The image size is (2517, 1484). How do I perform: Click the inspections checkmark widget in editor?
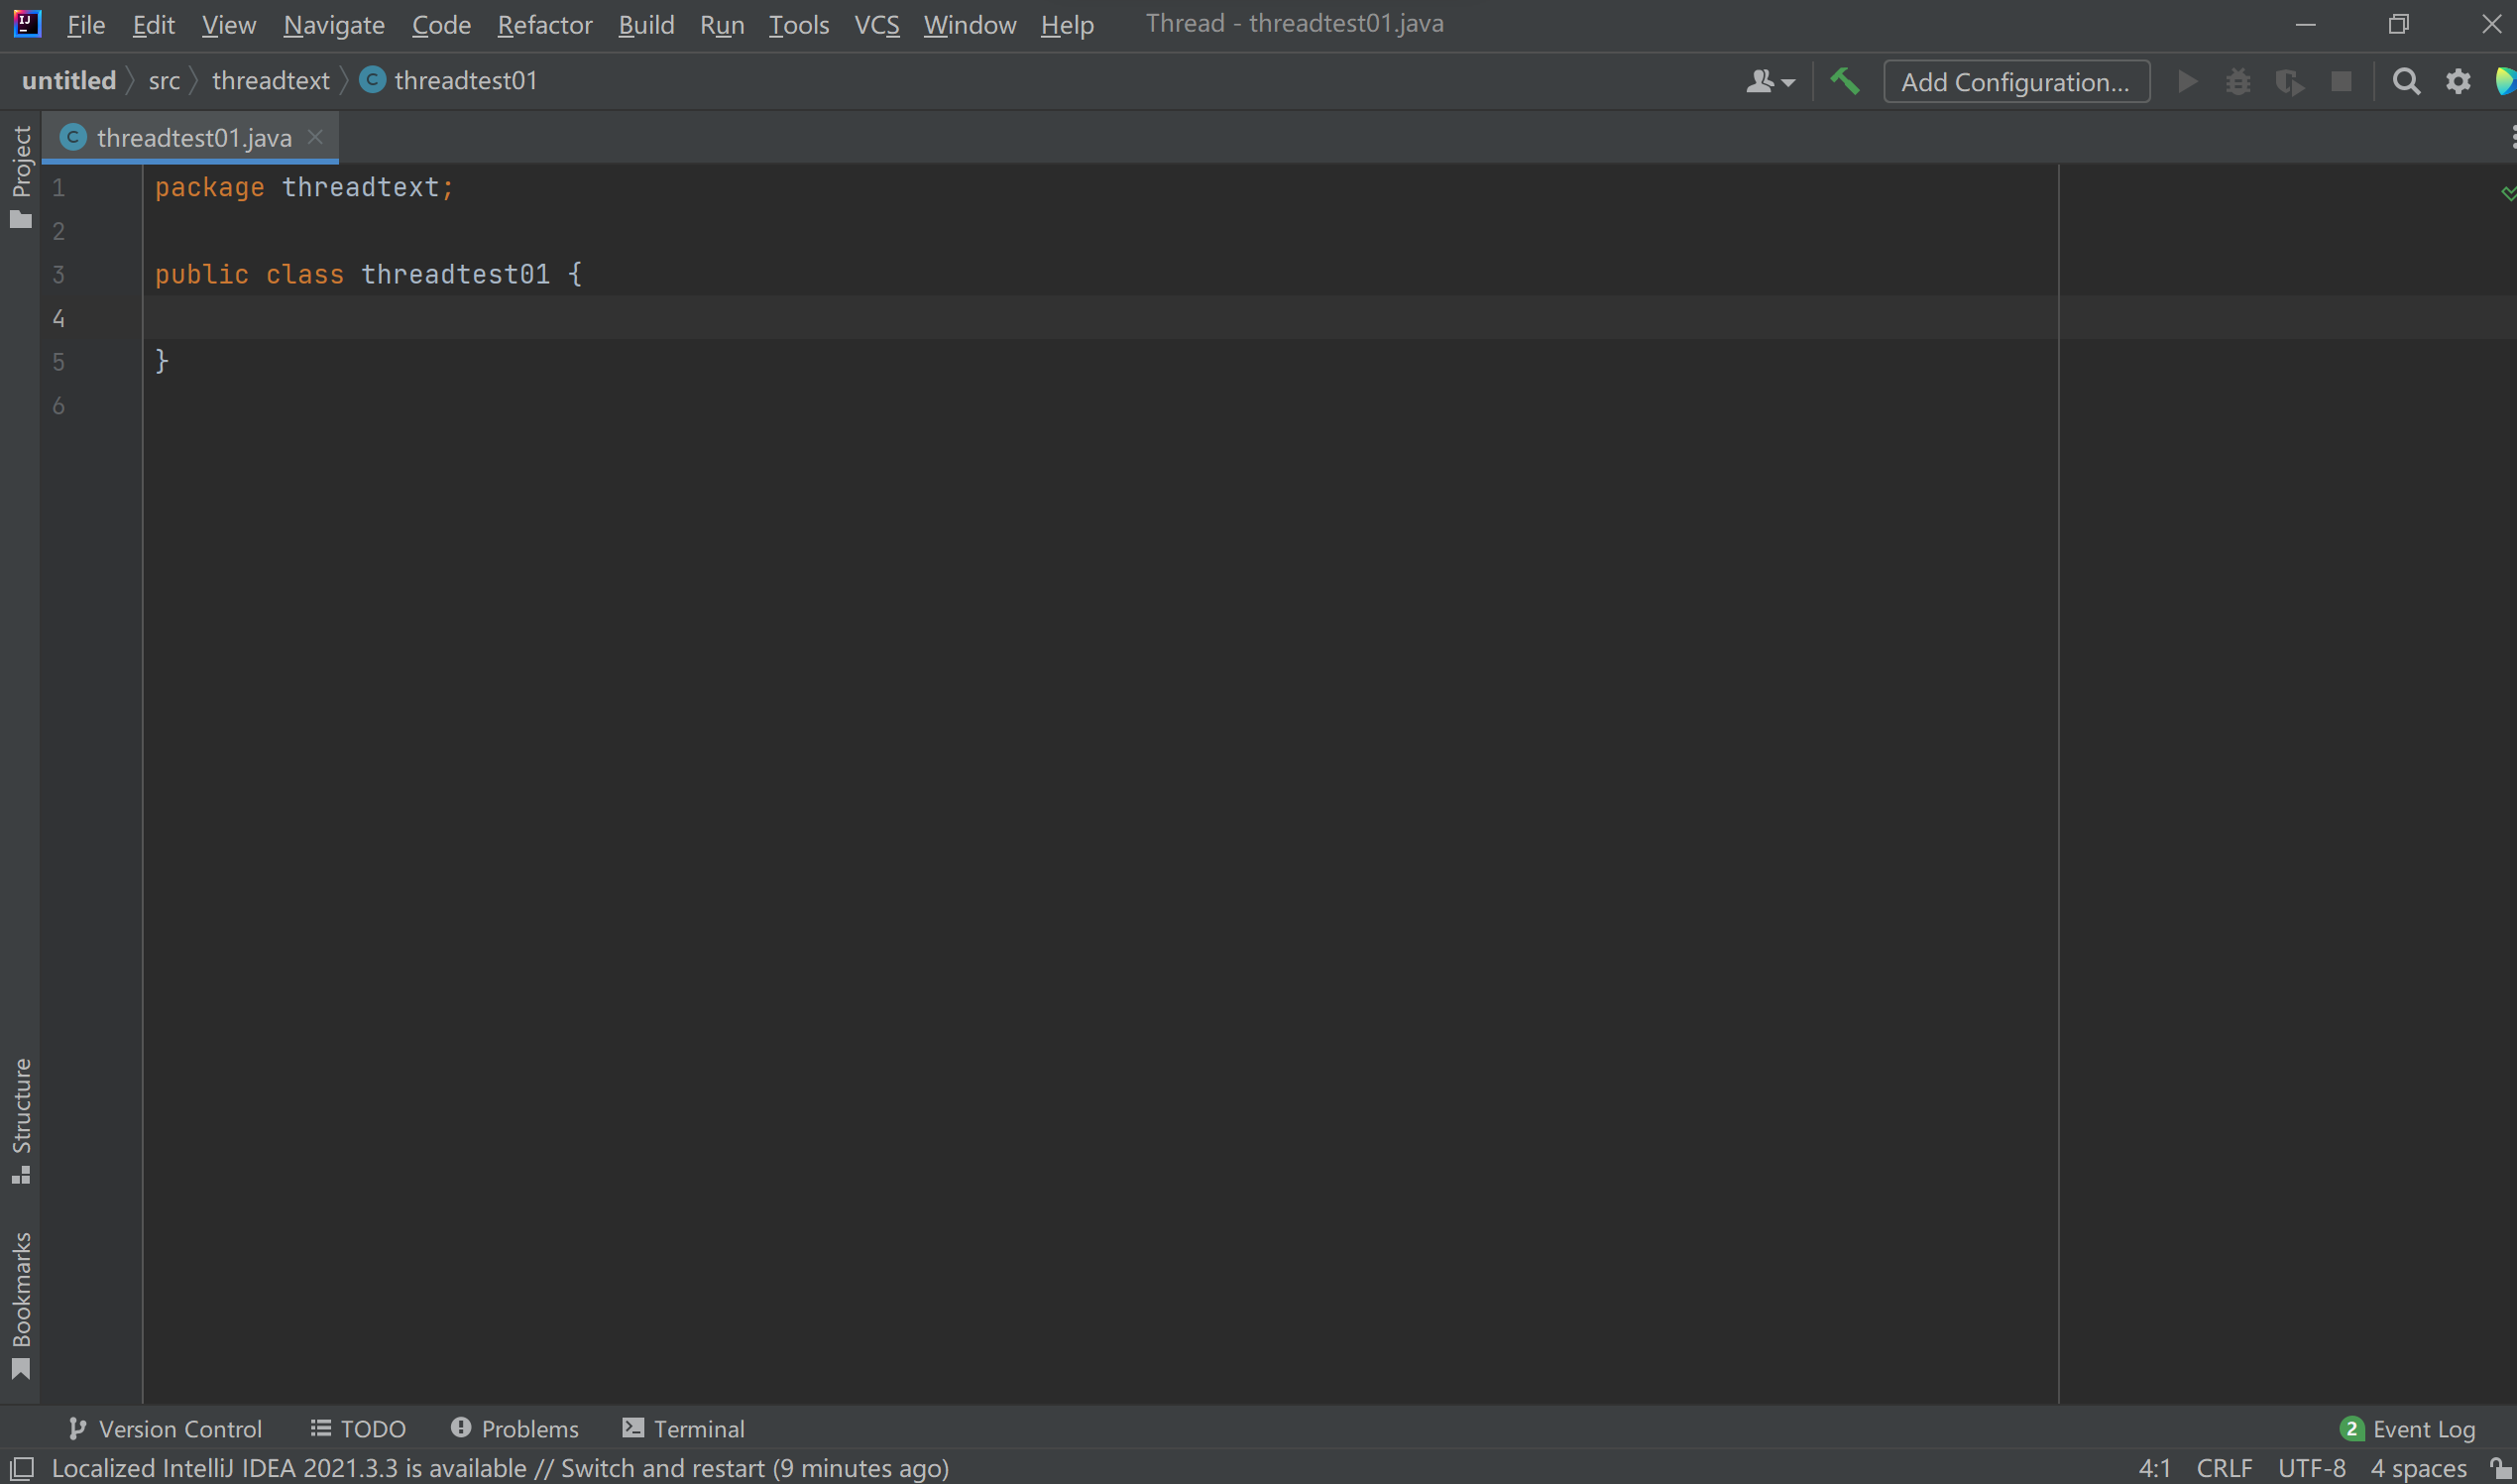(x=2507, y=192)
